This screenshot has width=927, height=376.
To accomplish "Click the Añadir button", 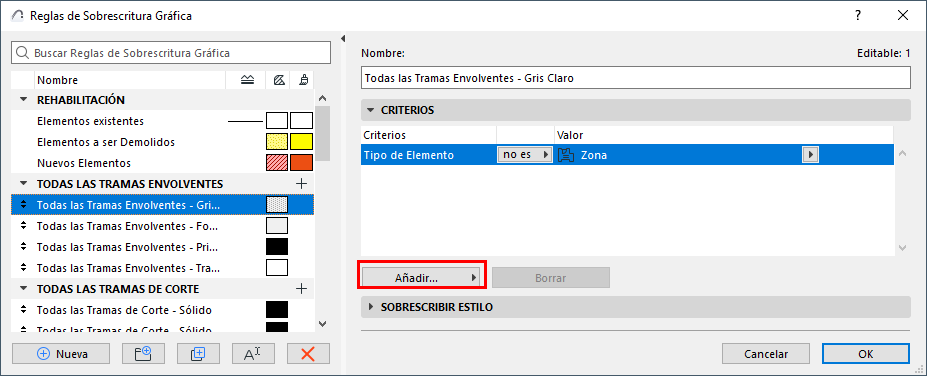I will (422, 277).
